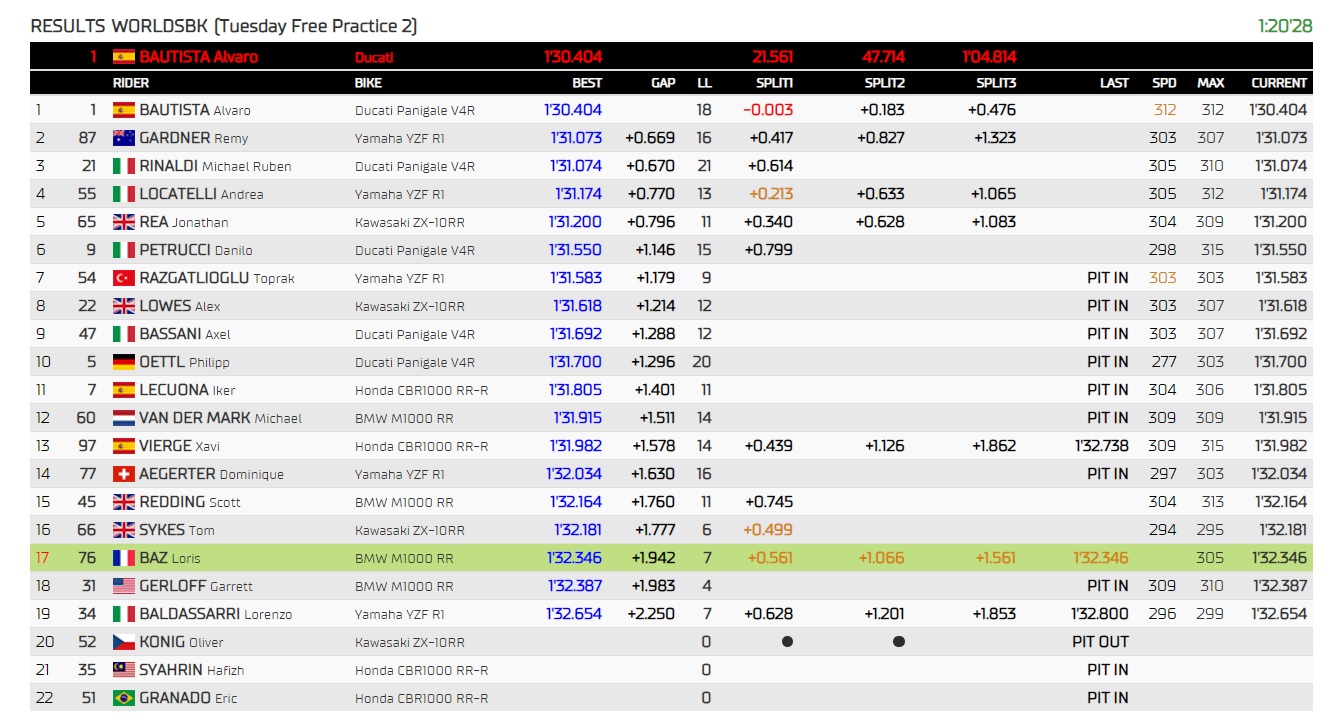Click max speed 315 for PETRUCCI
1336x724 pixels.
1211,250
